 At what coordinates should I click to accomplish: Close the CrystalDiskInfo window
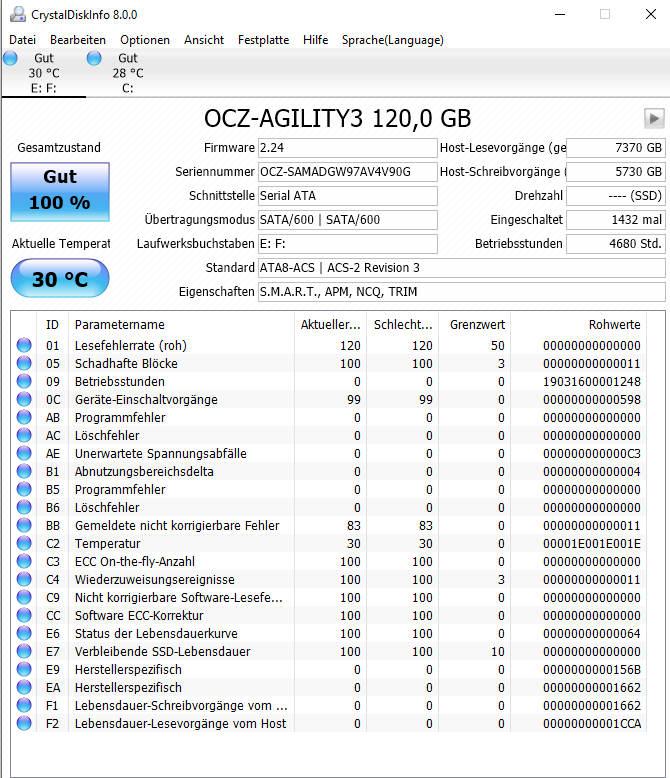[x=651, y=14]
